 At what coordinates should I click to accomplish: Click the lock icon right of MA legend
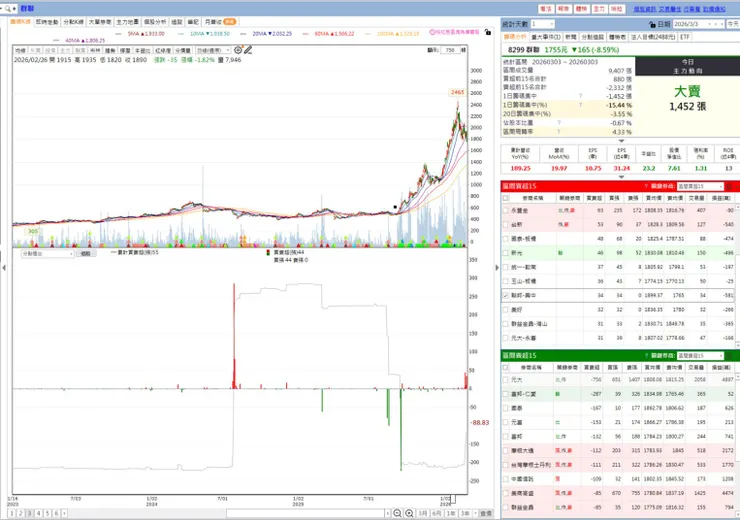[x=488, y=32]
